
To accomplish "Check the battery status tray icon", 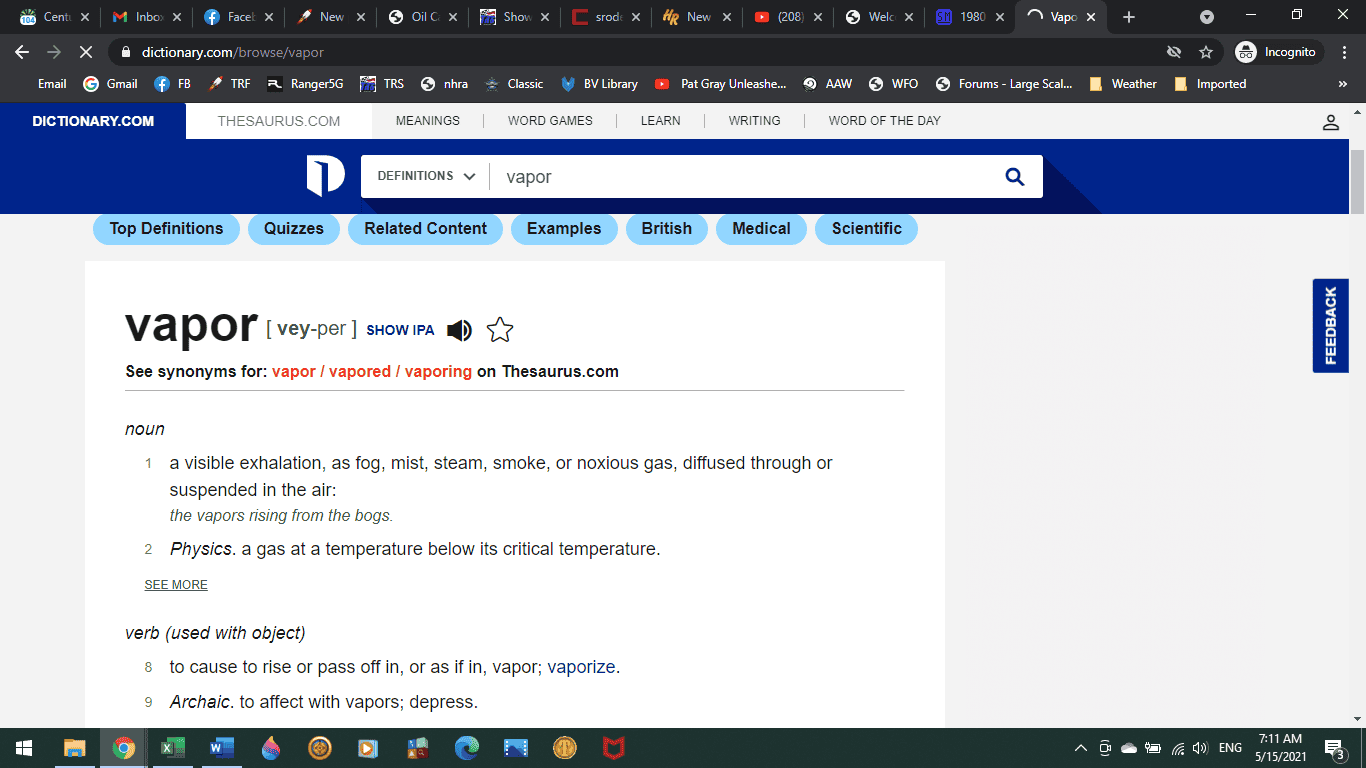I will tap(1153, 748).
